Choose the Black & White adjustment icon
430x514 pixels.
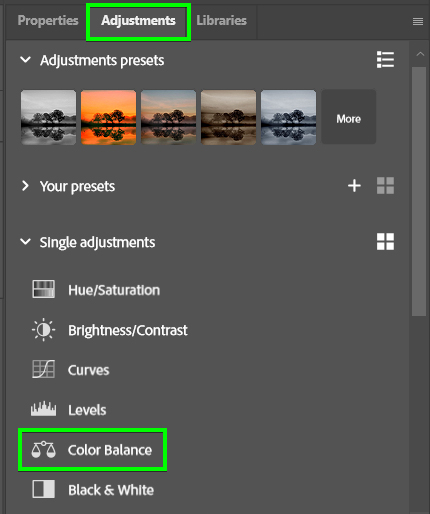pos(43,489)
